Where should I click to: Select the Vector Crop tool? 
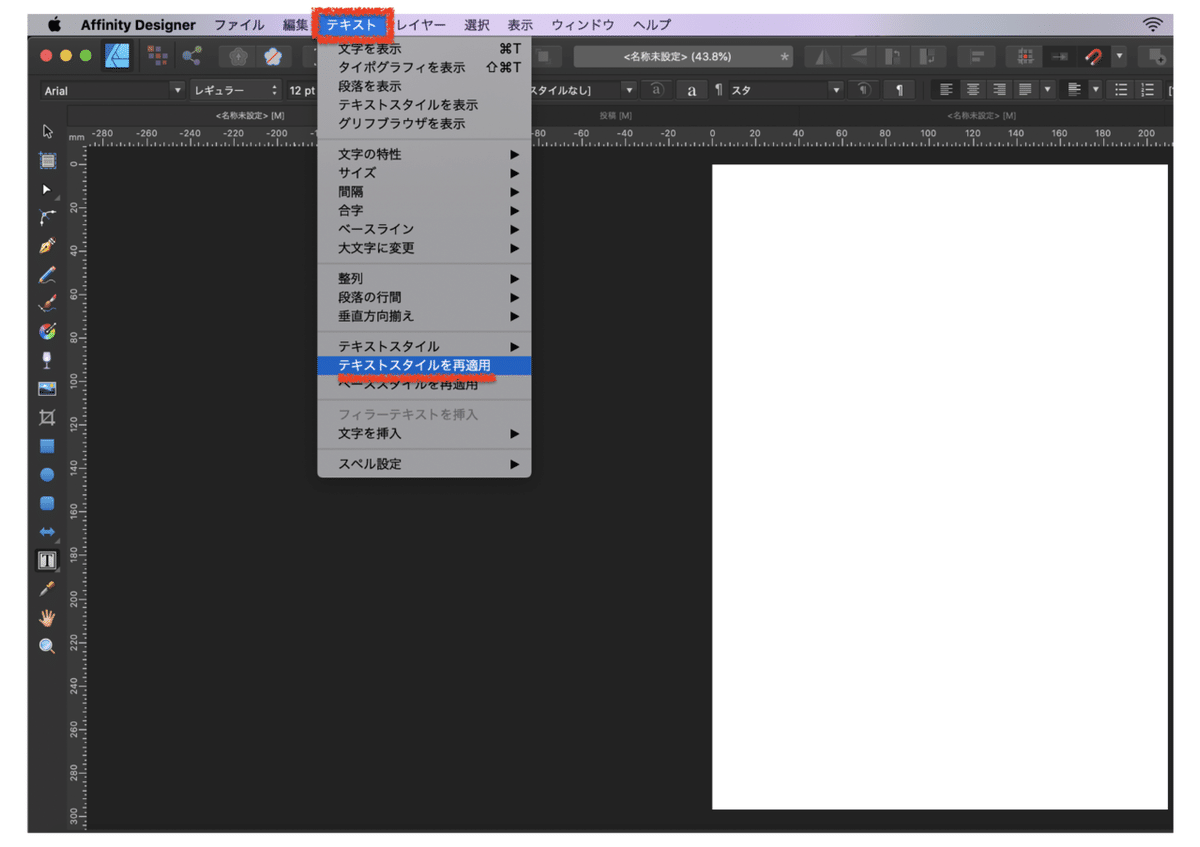point(47,417)
